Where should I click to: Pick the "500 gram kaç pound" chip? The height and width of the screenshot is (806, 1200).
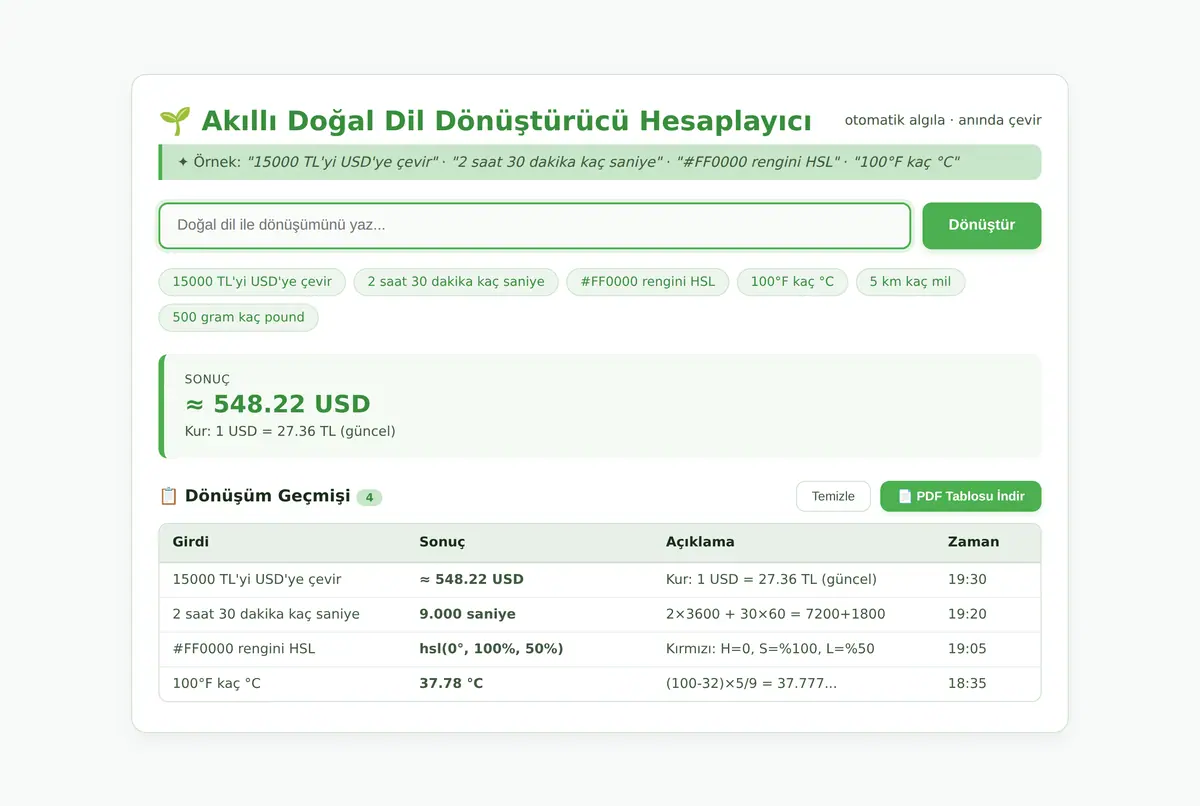click(238, 318)
